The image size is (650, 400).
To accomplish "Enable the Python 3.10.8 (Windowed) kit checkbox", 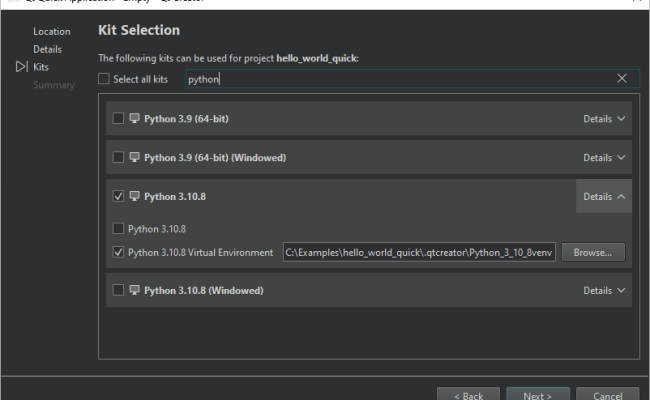I will point(118,290).
